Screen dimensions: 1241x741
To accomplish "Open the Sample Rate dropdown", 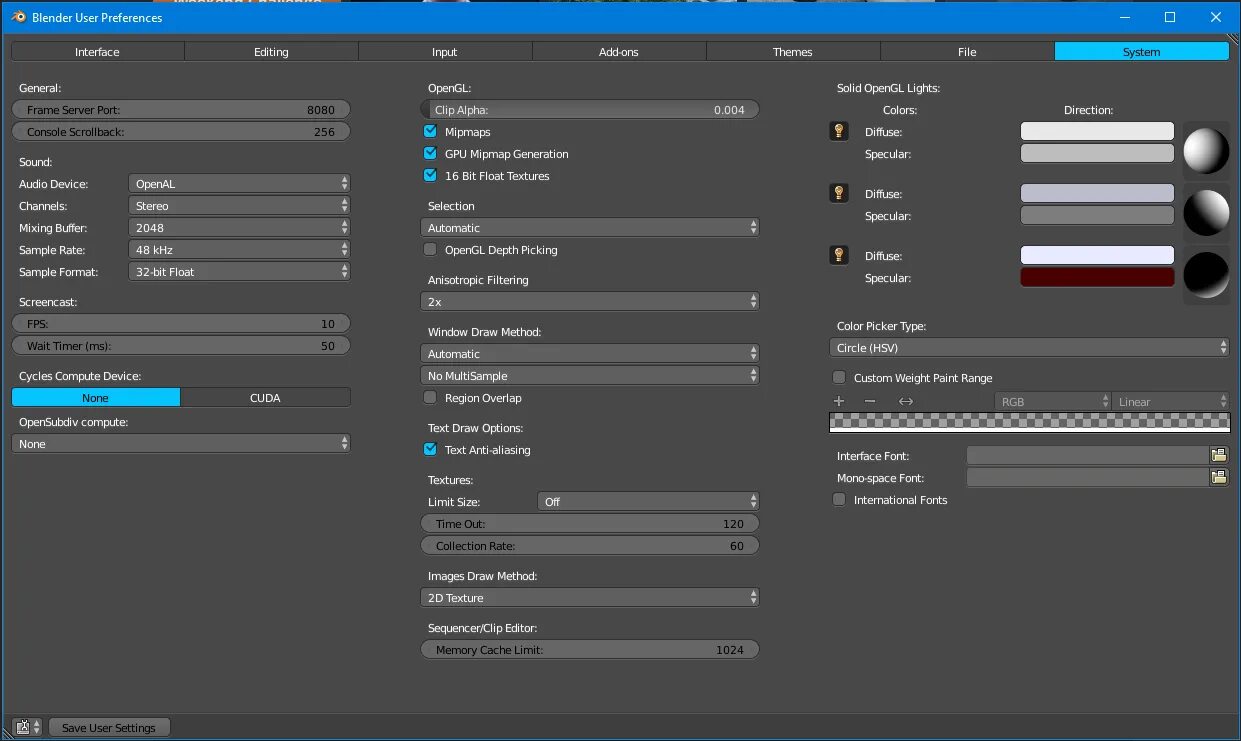I will (x=240, y=249).
